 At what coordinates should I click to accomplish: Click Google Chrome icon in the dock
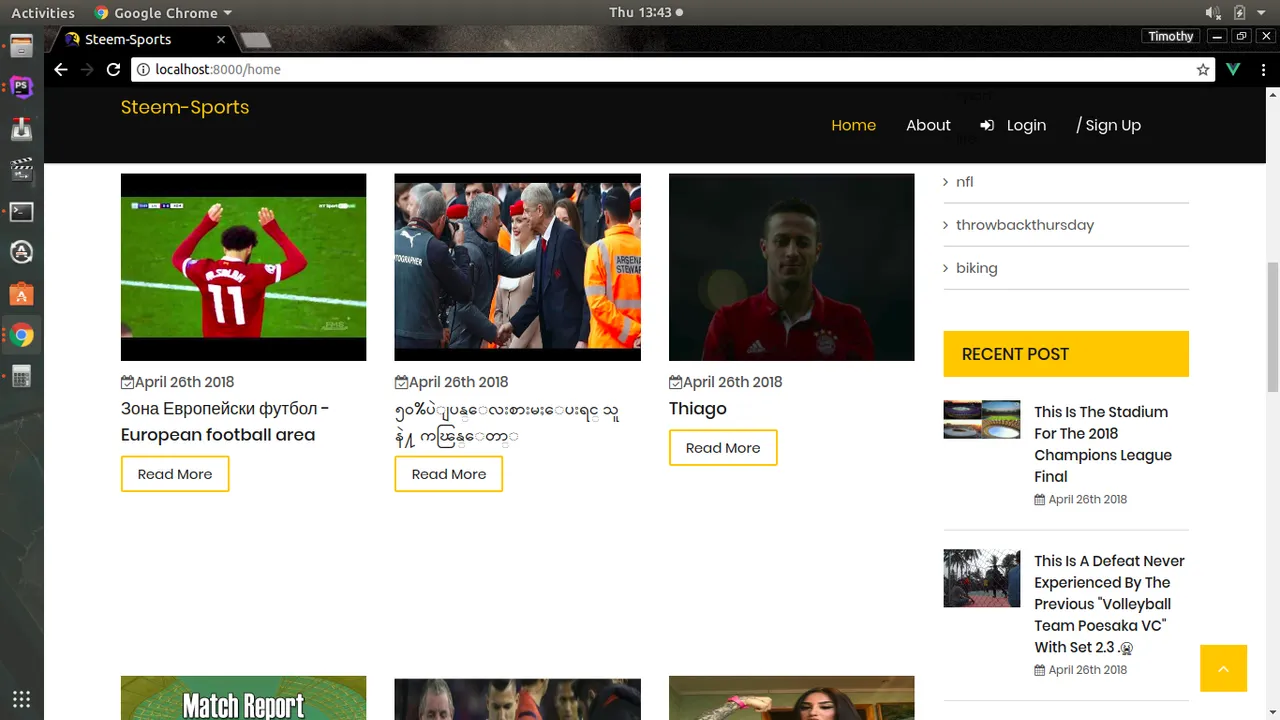tap(21, 336)
